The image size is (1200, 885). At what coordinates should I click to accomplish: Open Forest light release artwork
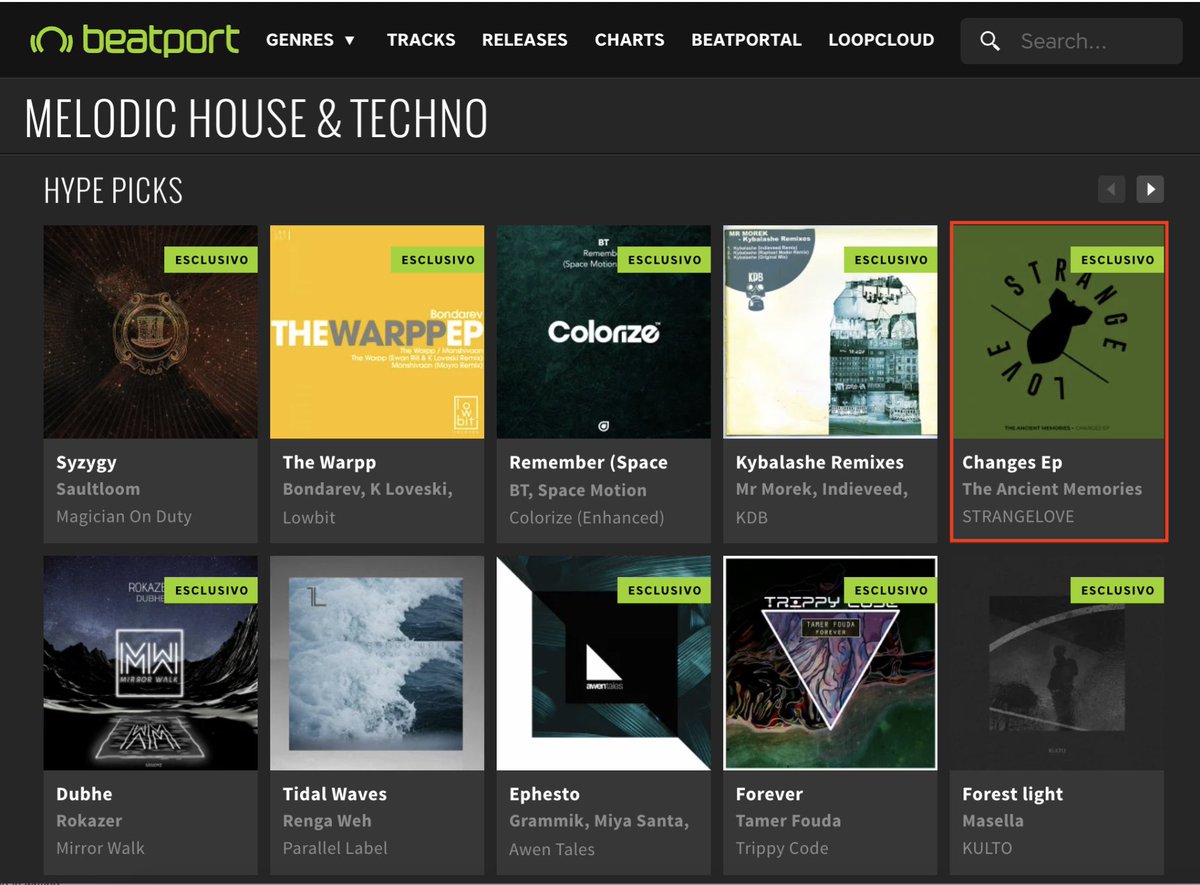click(x=1057, y=663)
